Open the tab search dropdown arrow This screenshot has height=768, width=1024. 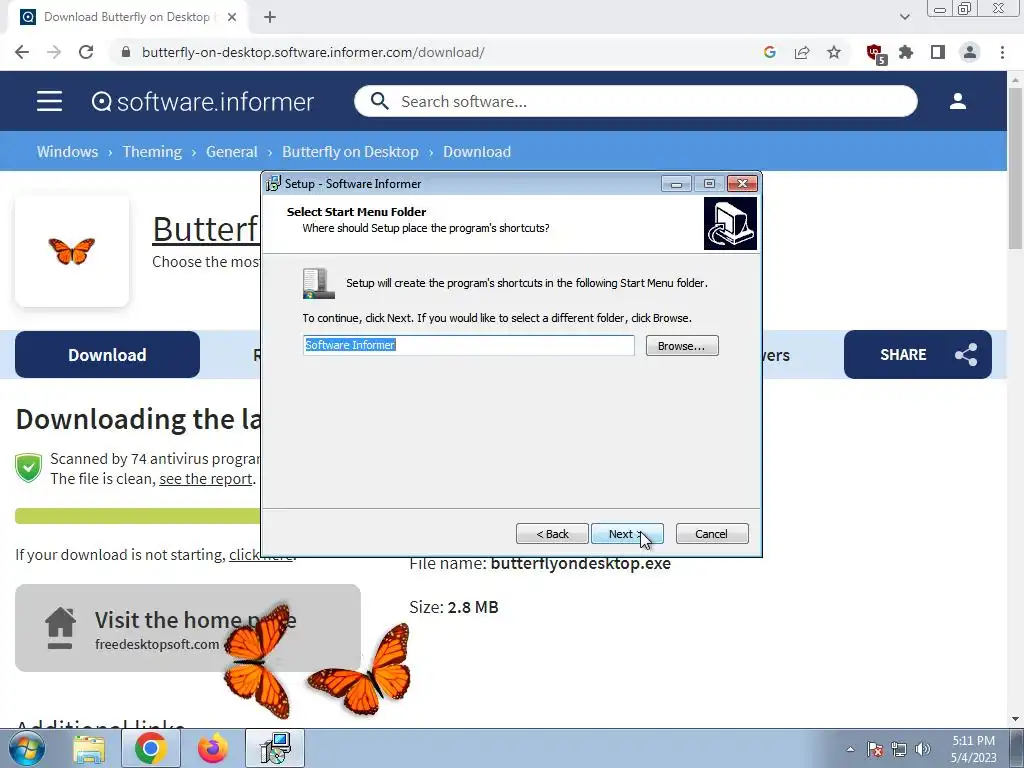pos(904,17)
